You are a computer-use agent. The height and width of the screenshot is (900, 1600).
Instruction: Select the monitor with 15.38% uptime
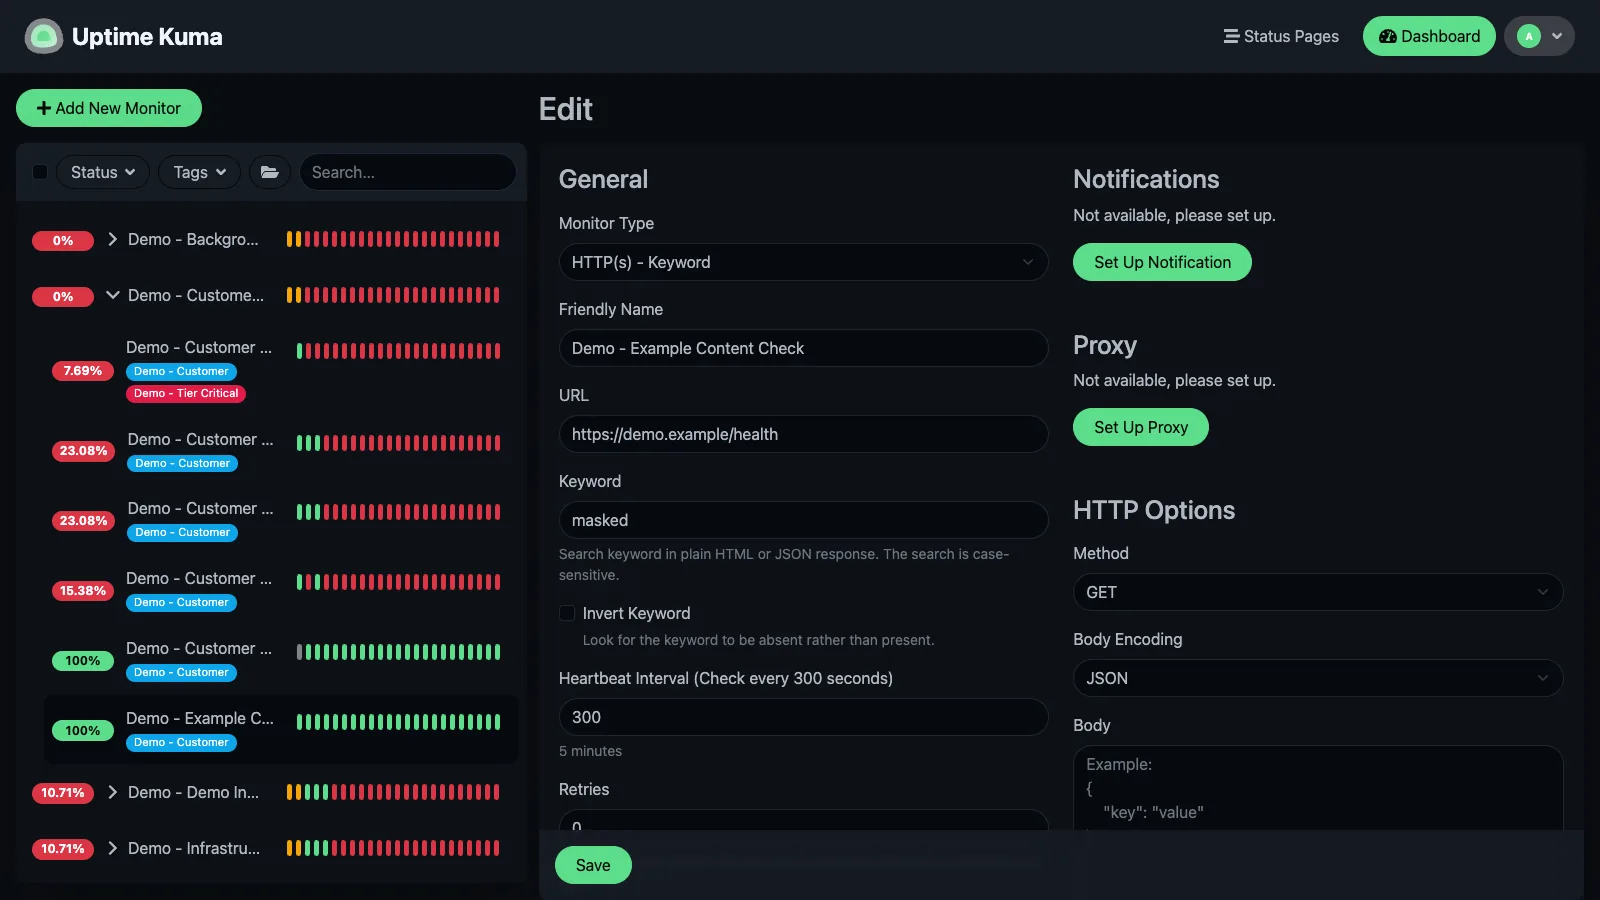[281, 590]
